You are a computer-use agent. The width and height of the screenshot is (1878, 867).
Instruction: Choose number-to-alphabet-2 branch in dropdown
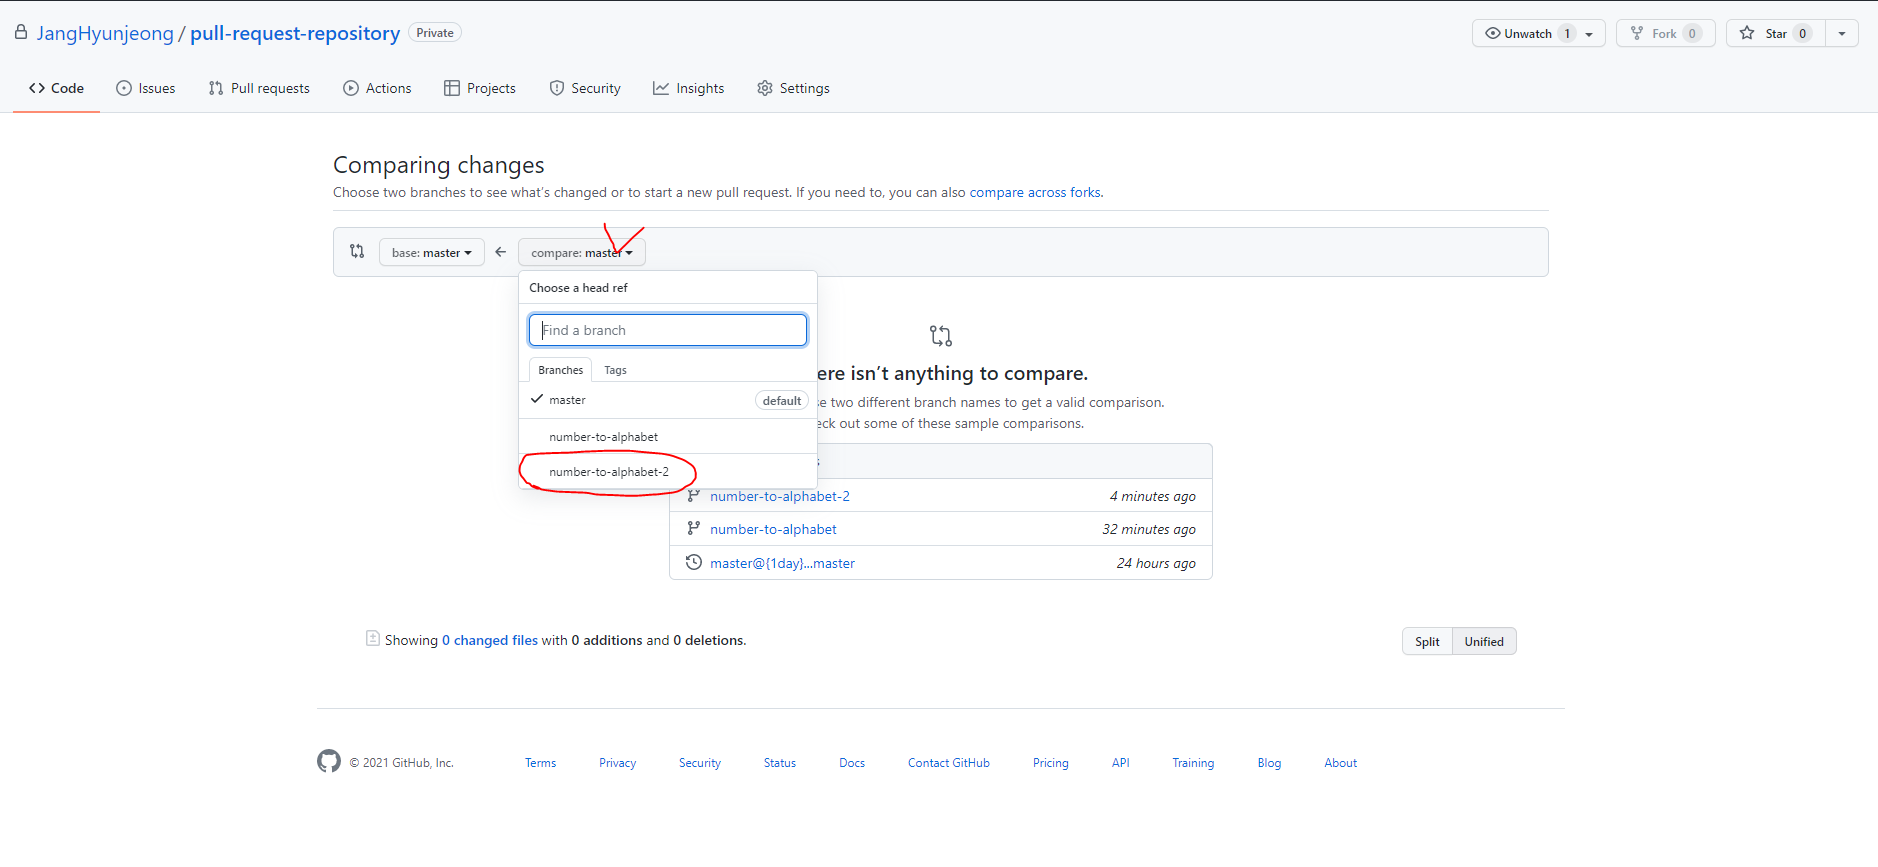(668, 472)
